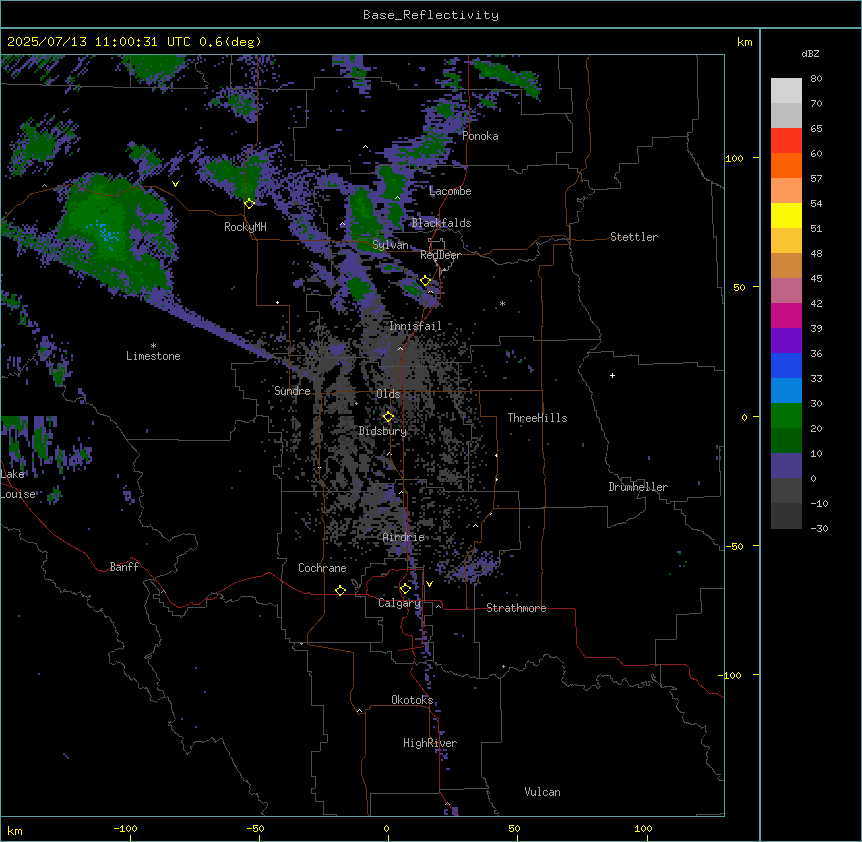Pick the light blue 30-33 dBZ legend swatch
The height and width of the screenshot is (842, 862).
pos(786,391)
